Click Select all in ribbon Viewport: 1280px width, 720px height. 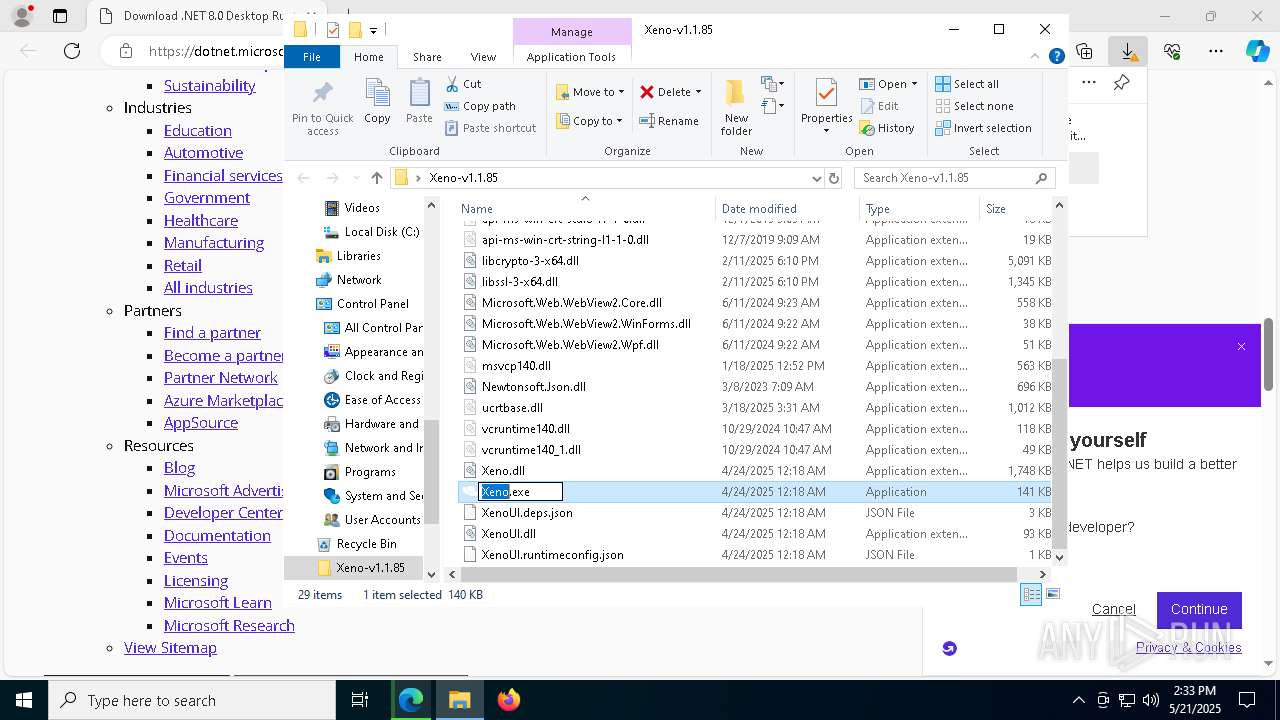(967, 84)
